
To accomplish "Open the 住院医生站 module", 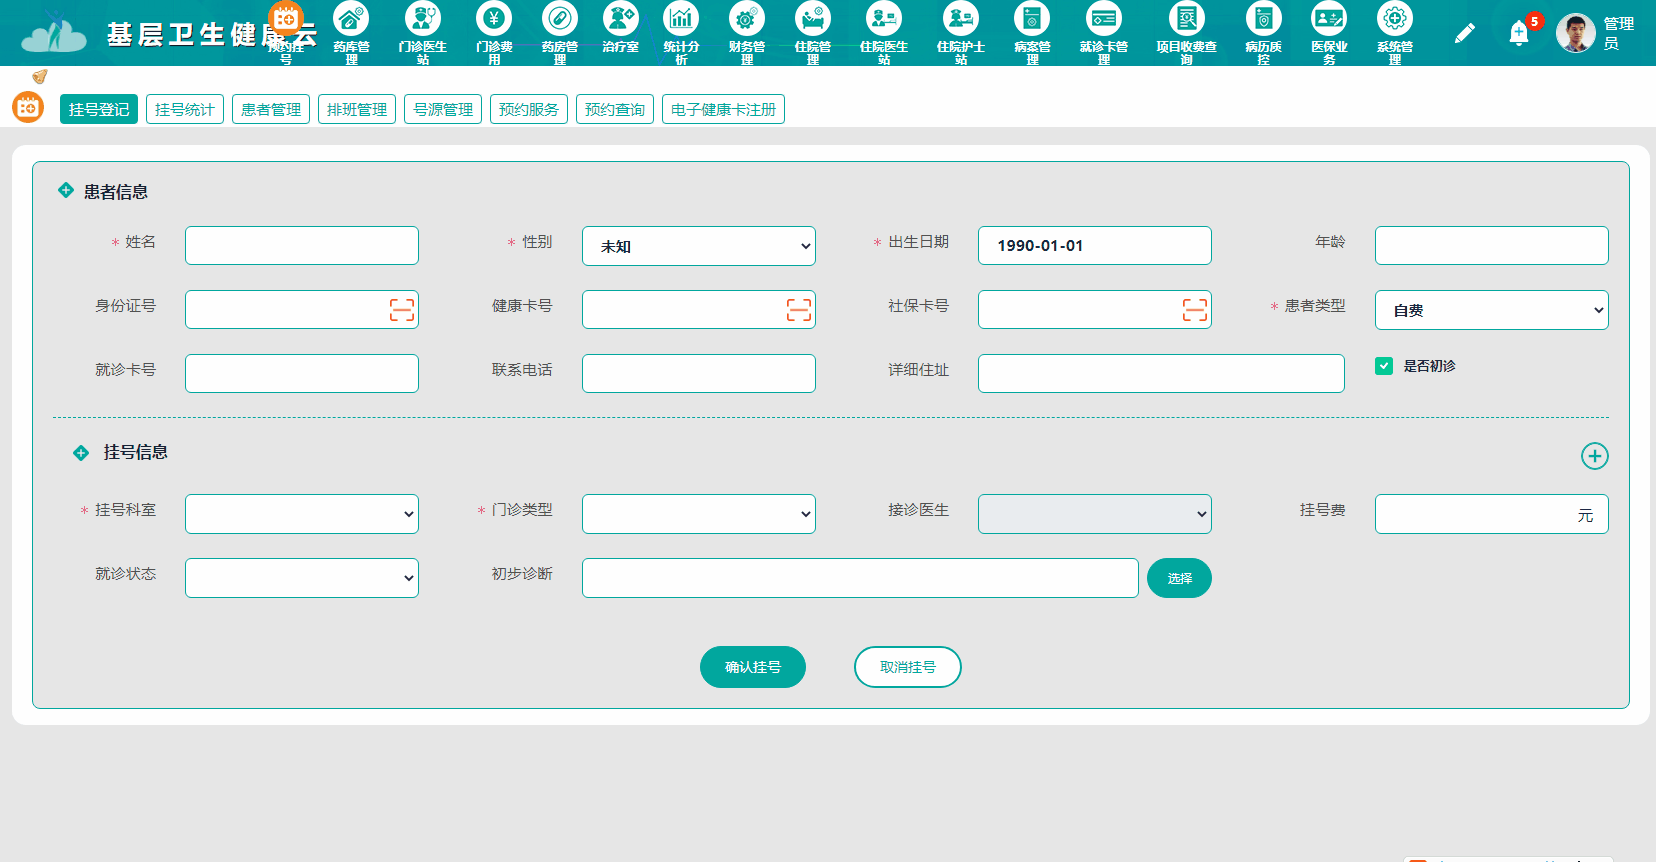I will pos(884,32).
